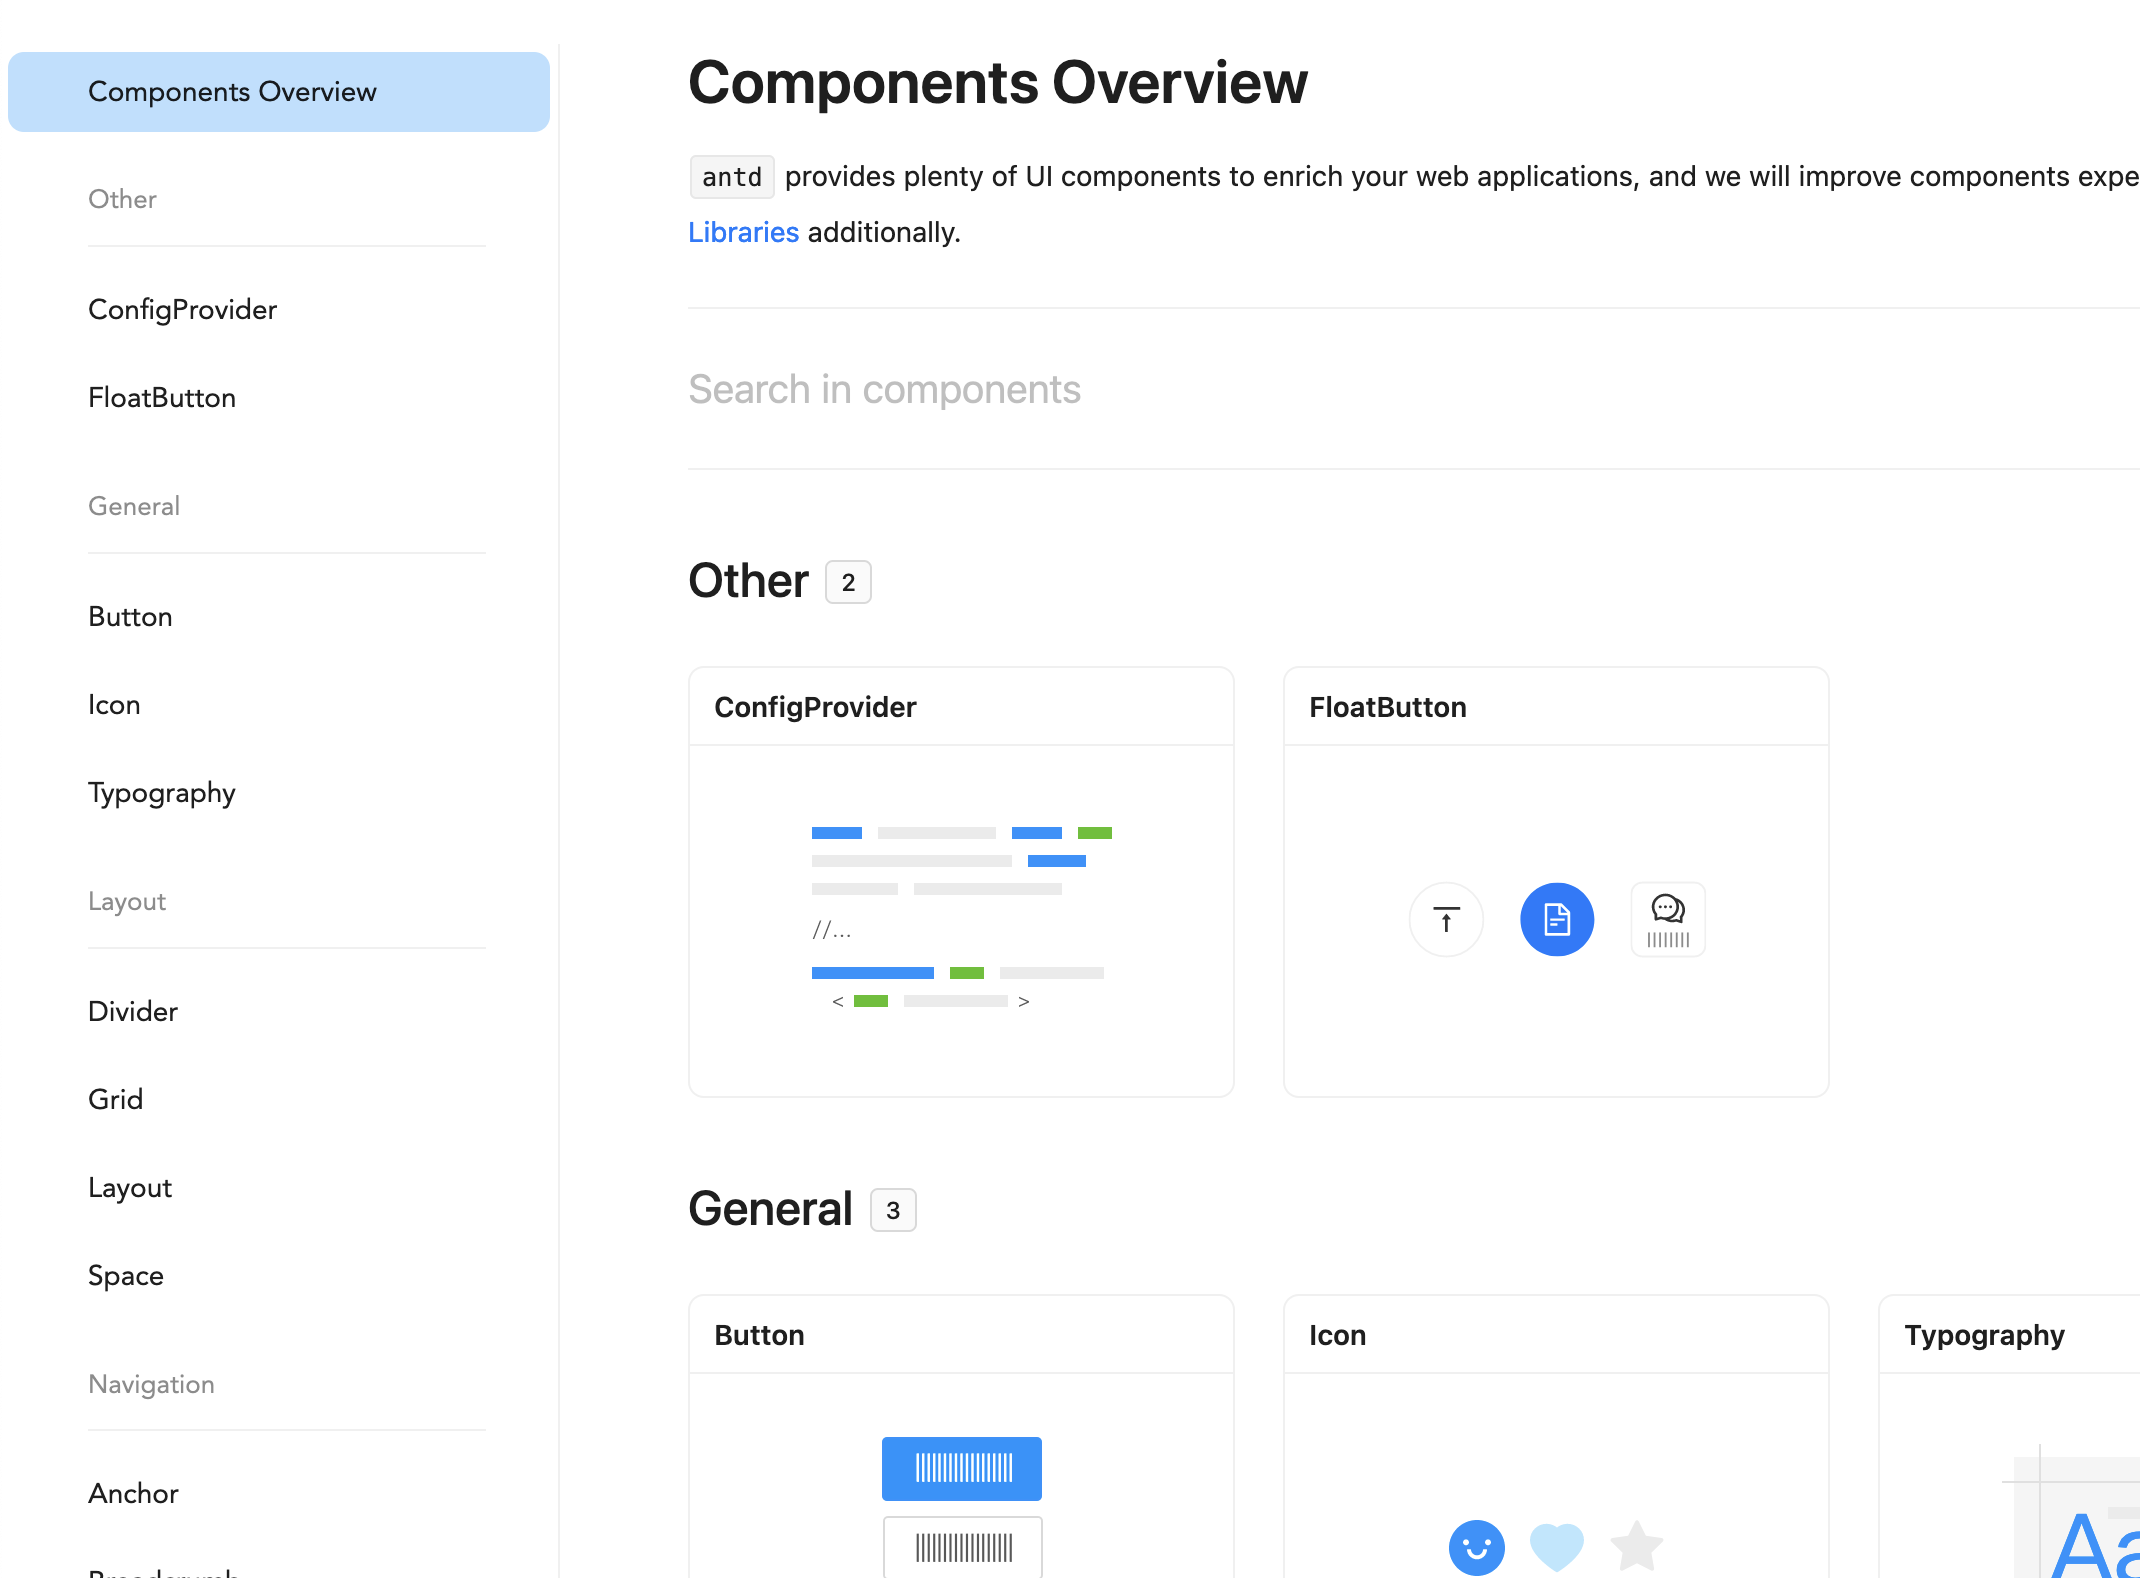Select Components Overview in the sidebar
The image size is (2140, 1578).
pyautogui.click(x=279, y=92)
